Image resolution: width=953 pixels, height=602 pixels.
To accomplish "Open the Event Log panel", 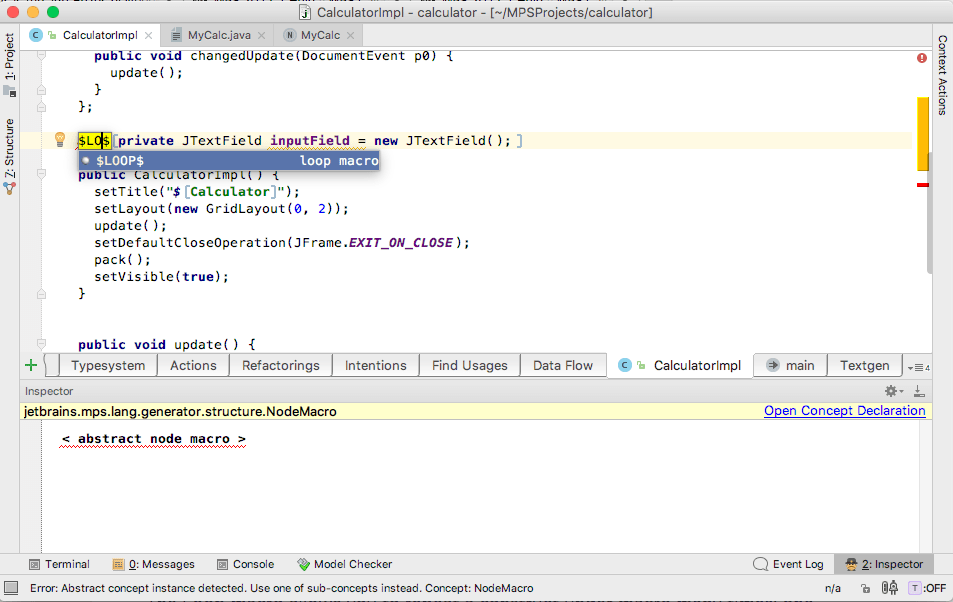I will pyautogui.click(x=788, y=564).
